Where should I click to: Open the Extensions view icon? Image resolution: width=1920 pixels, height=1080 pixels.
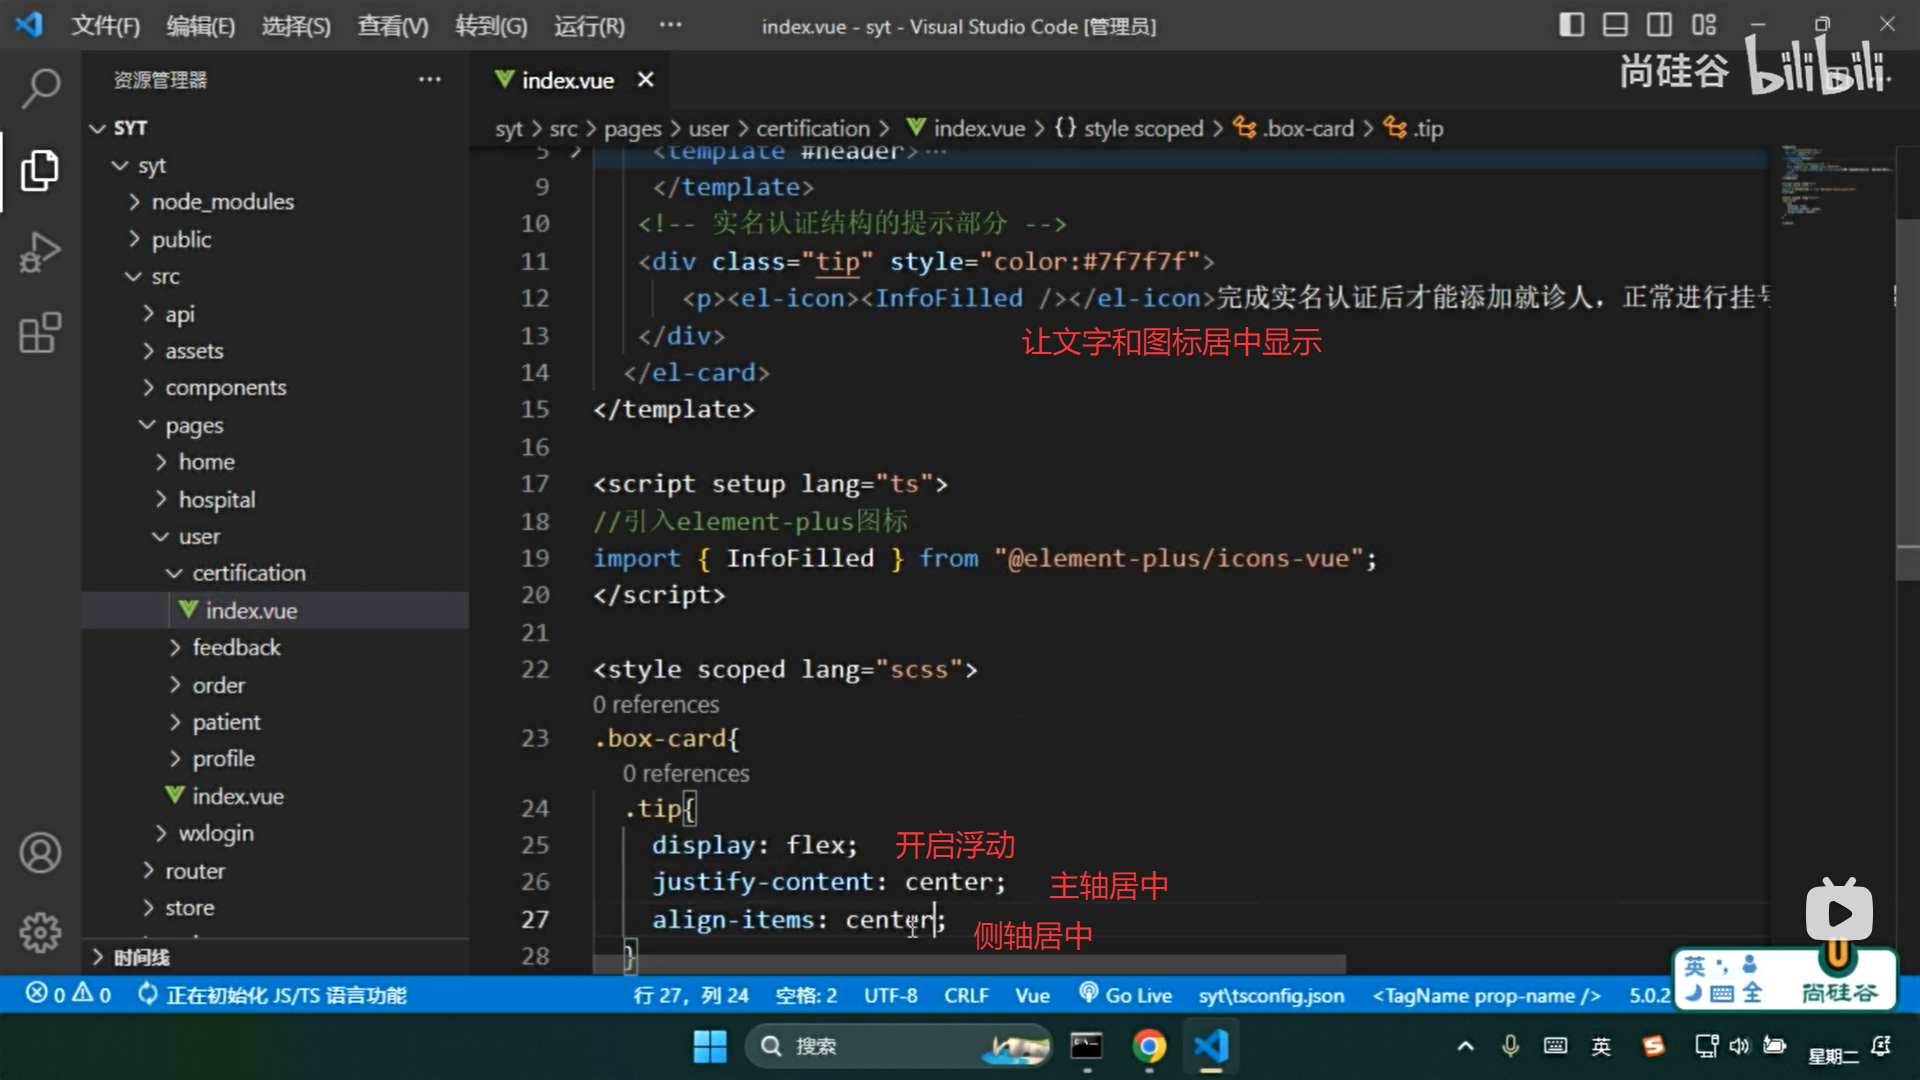tap(40, 333)
